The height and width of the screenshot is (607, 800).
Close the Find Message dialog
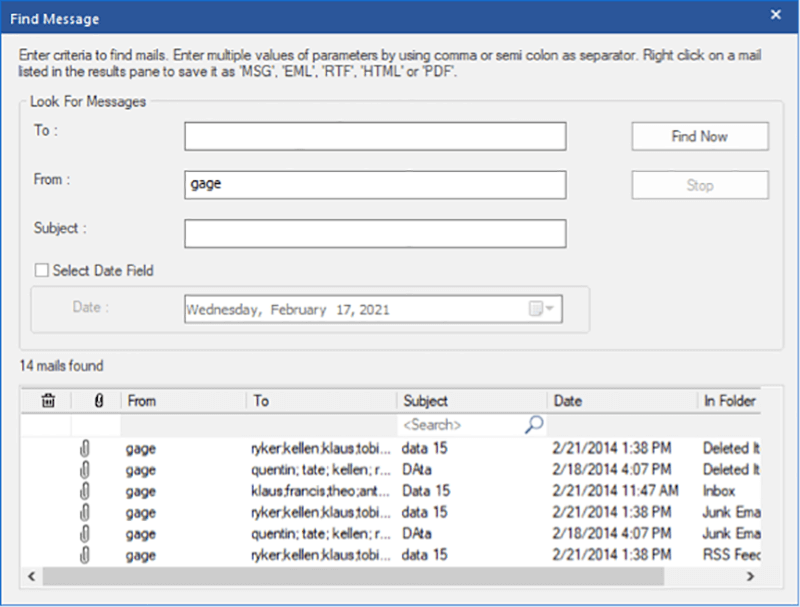776,15
